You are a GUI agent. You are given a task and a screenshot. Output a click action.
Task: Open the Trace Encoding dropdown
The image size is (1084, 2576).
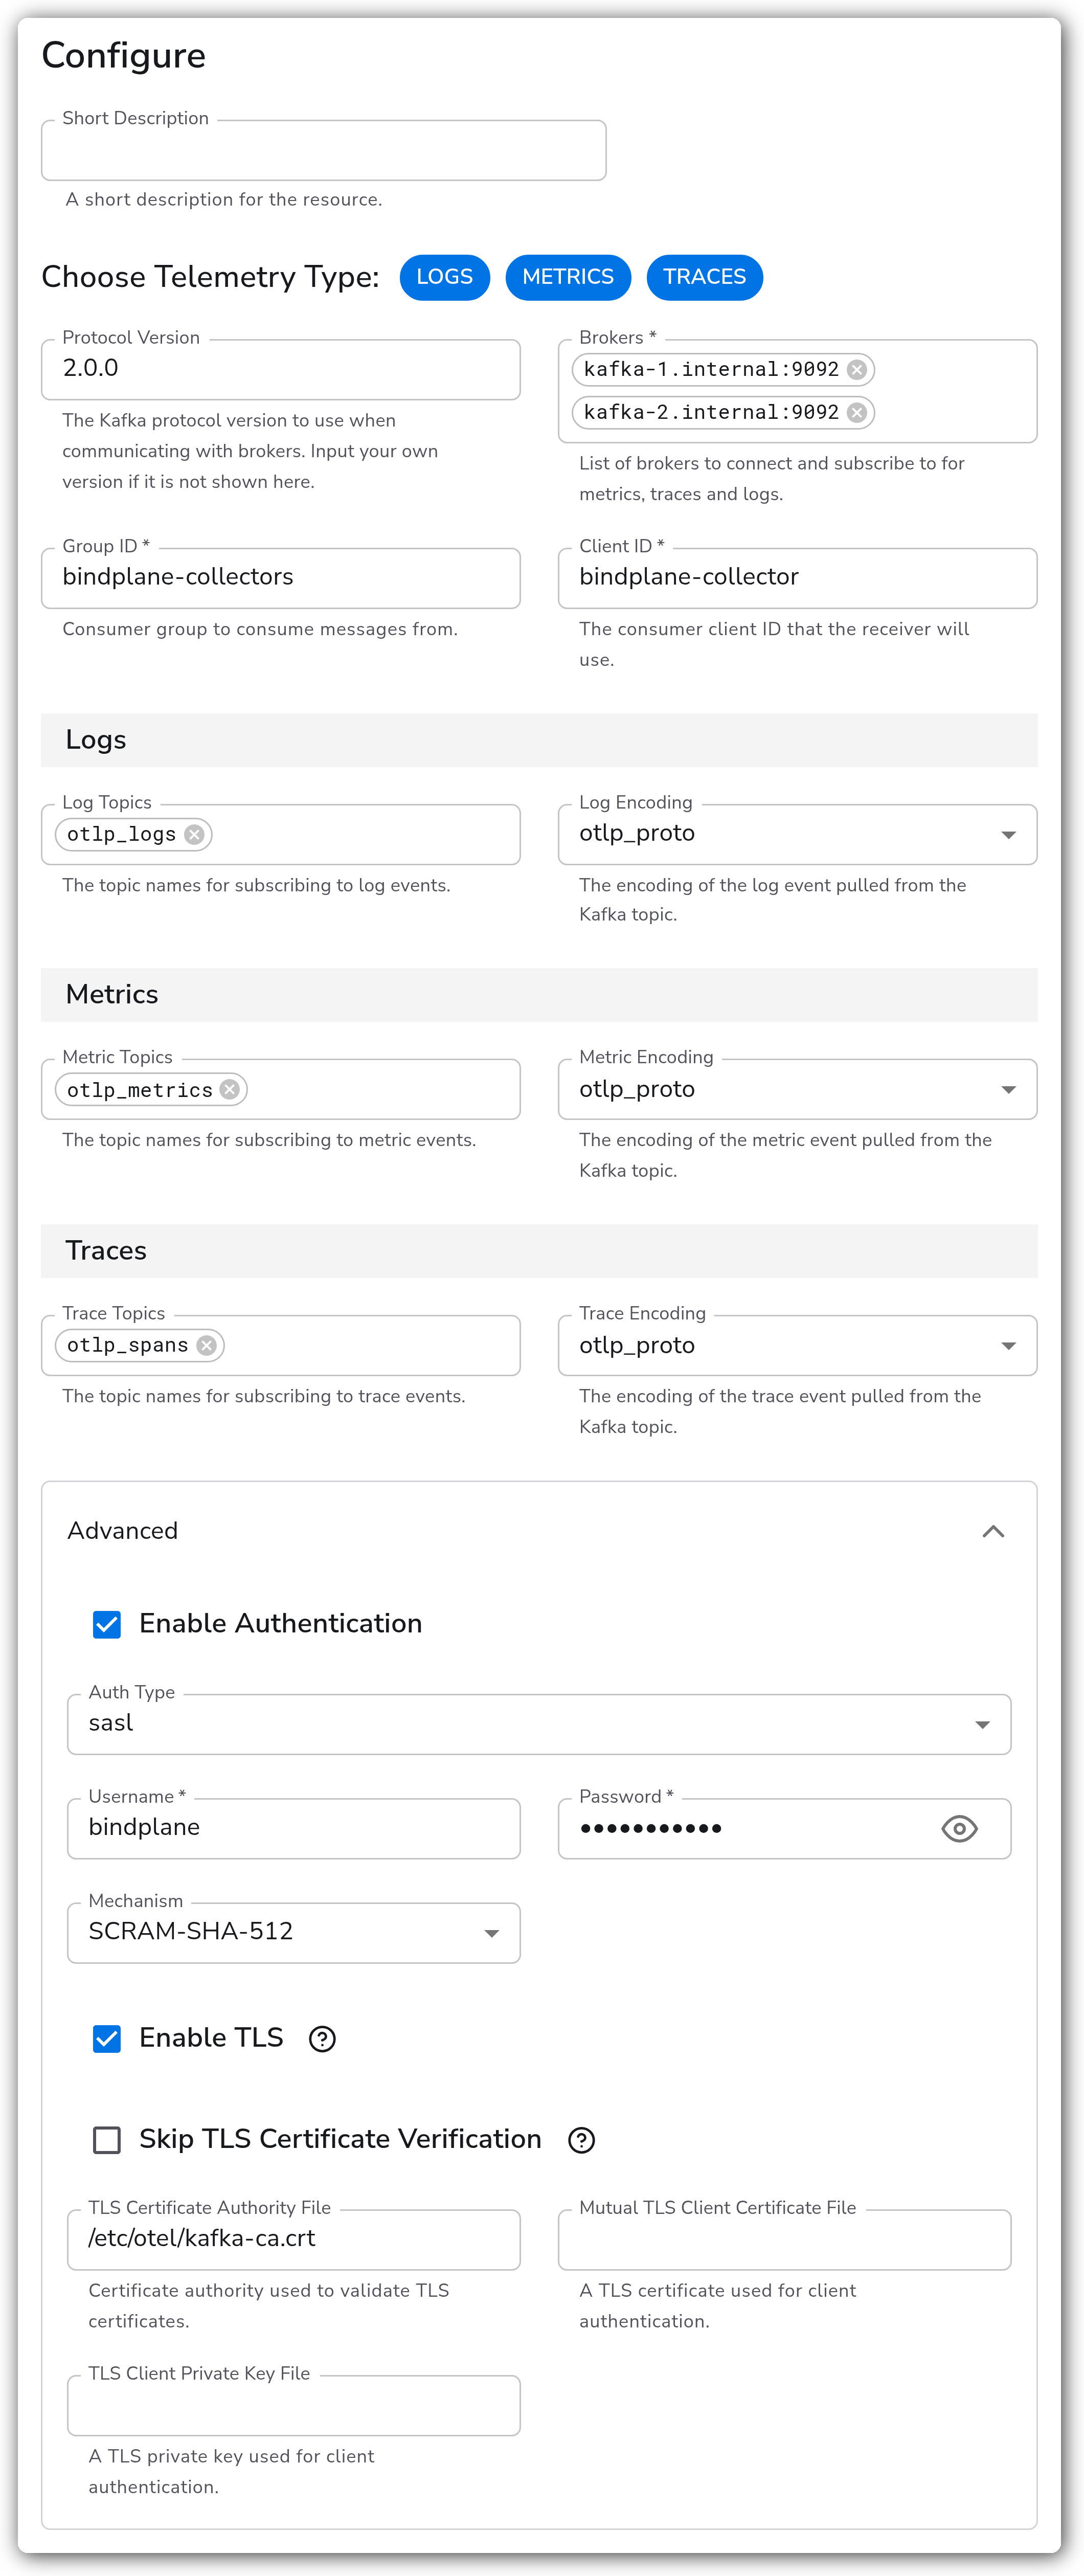pos(797,1345)
